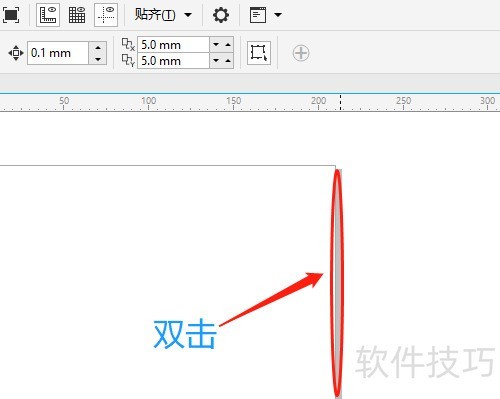
Task: Increase the X duplicate distance value
Action: tap(228, 44)
